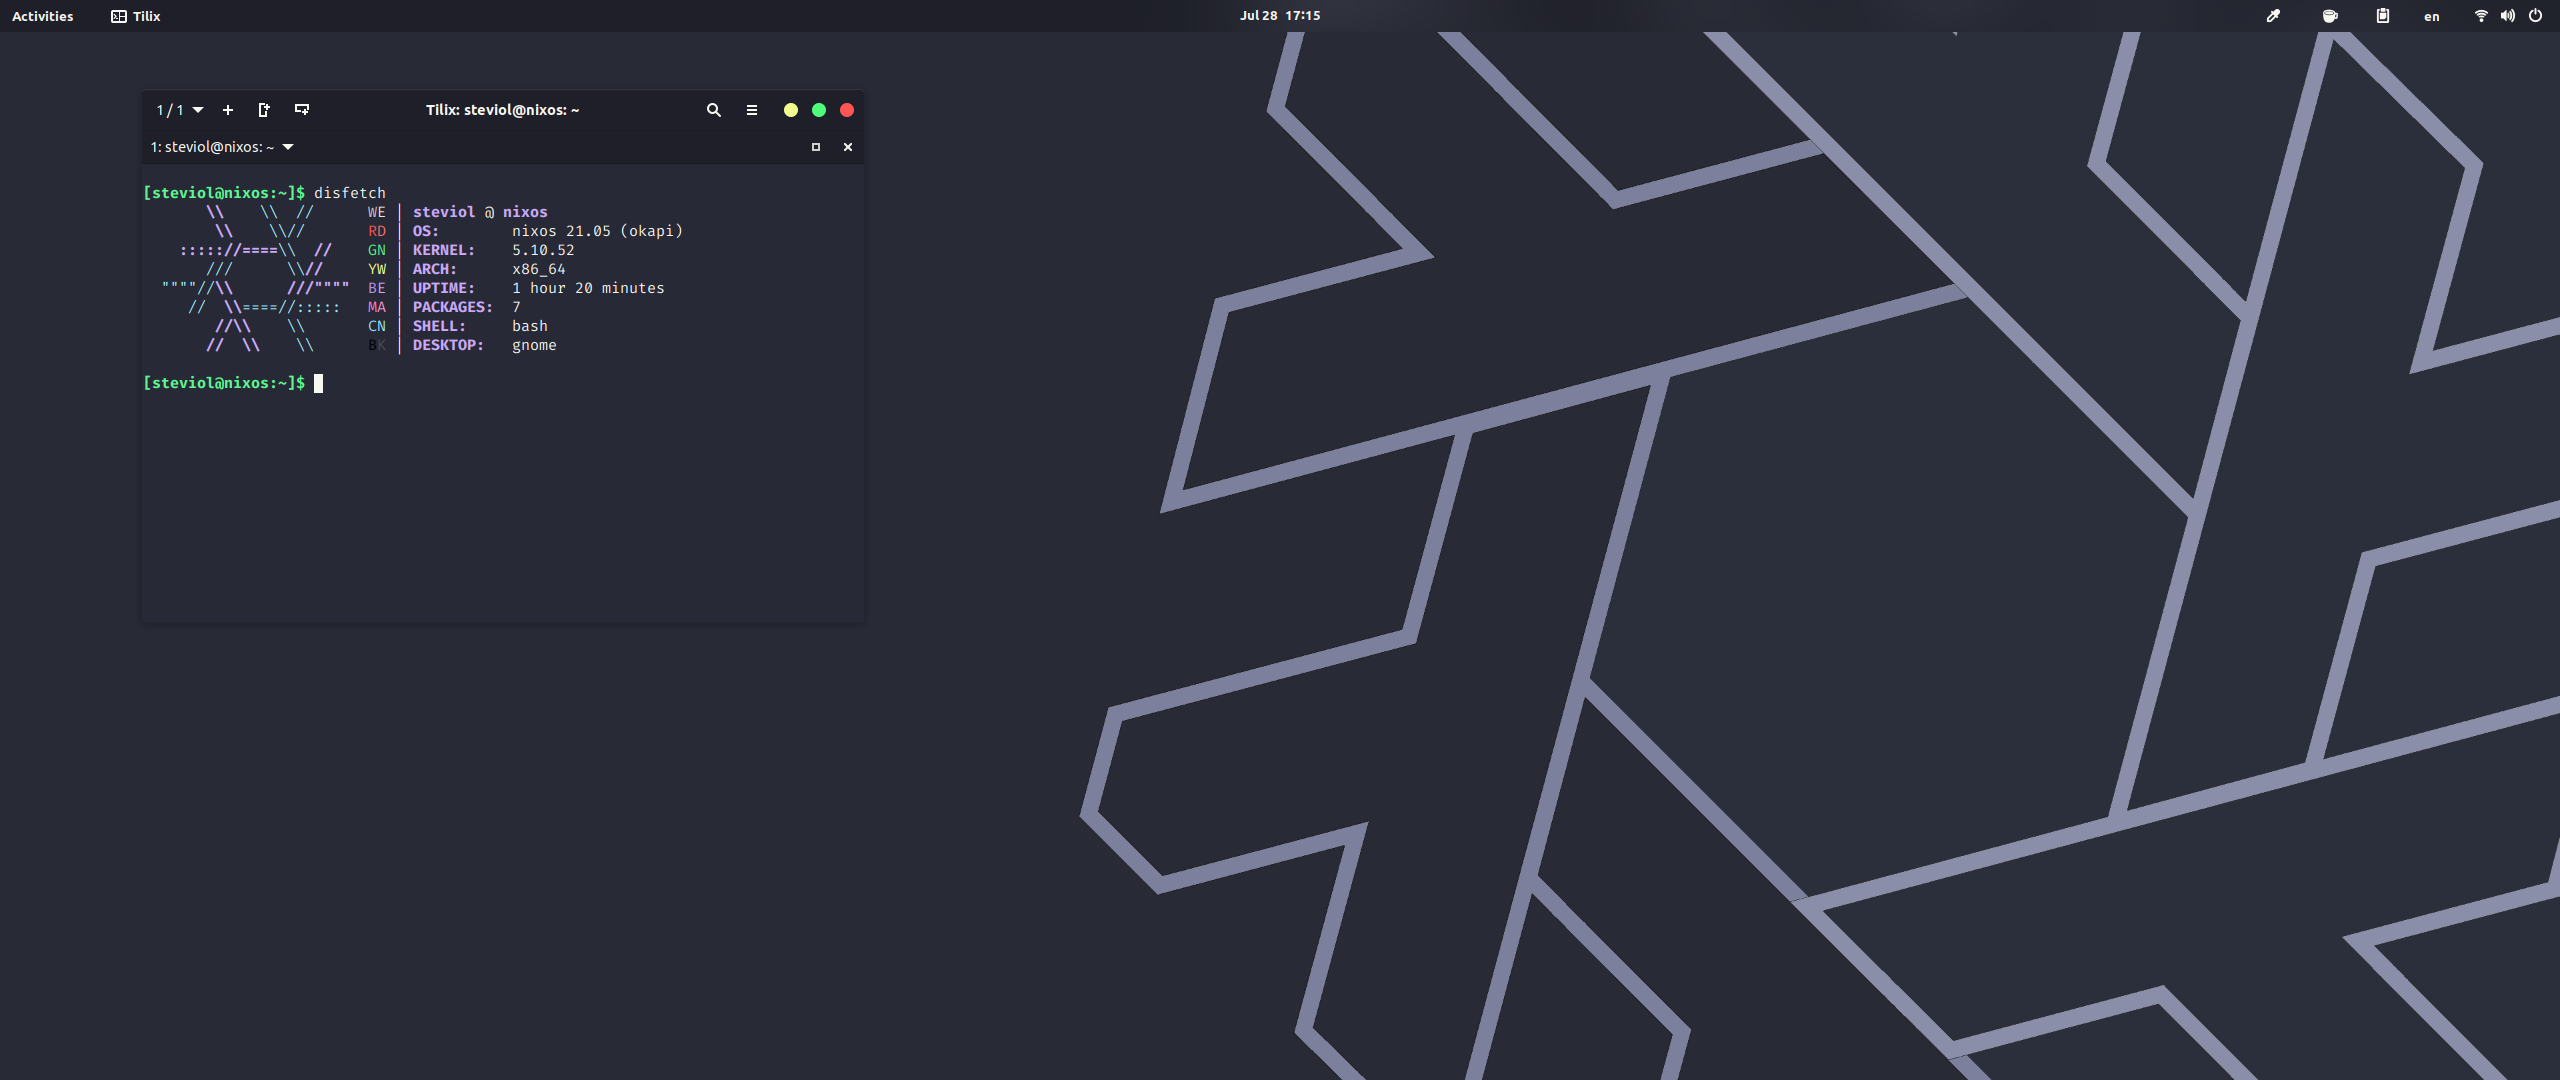
Task: Open the Tilix app menu in top bar
Action: pos(136,16)
